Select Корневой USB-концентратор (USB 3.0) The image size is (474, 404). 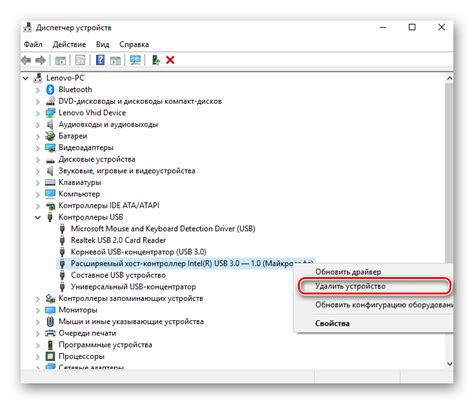138,252
